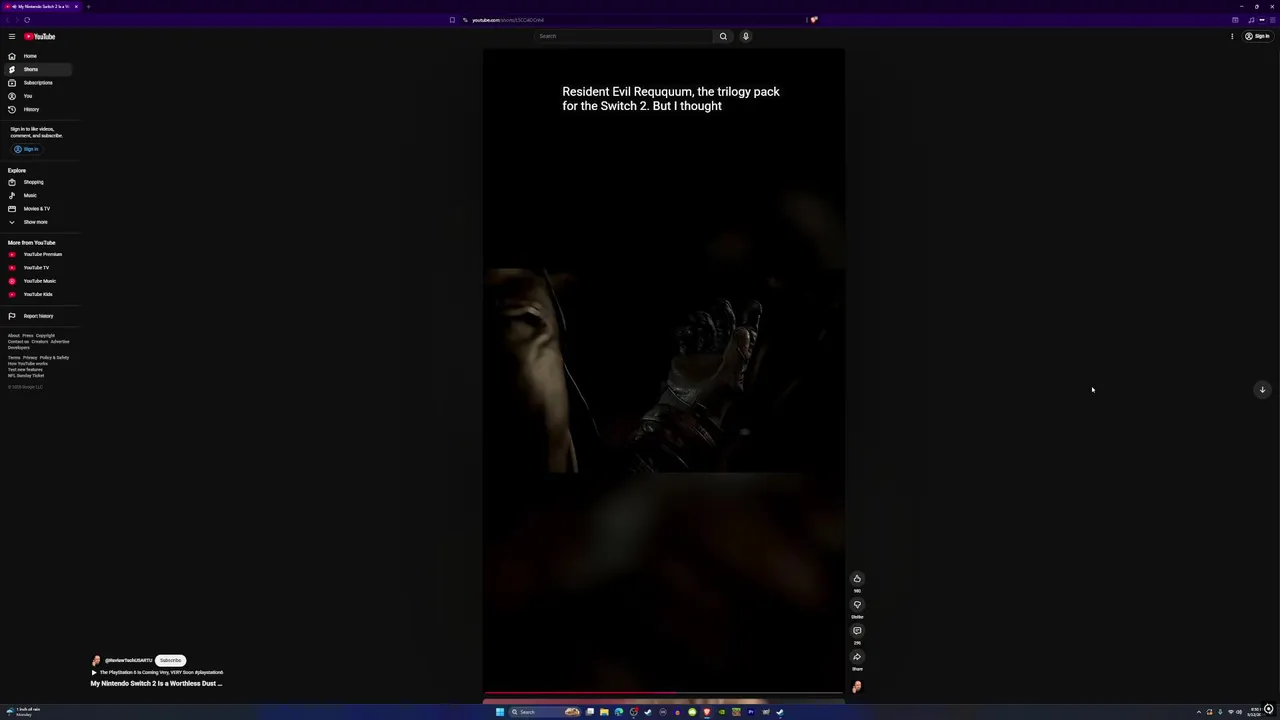Like this Short with thumbs up

click(x=857, y=579)
